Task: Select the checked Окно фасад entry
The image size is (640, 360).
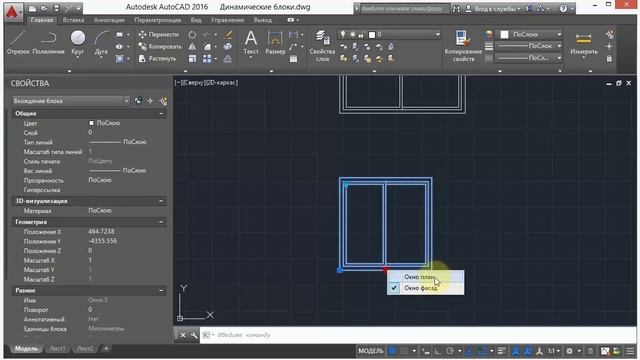Action: [425, 288]
